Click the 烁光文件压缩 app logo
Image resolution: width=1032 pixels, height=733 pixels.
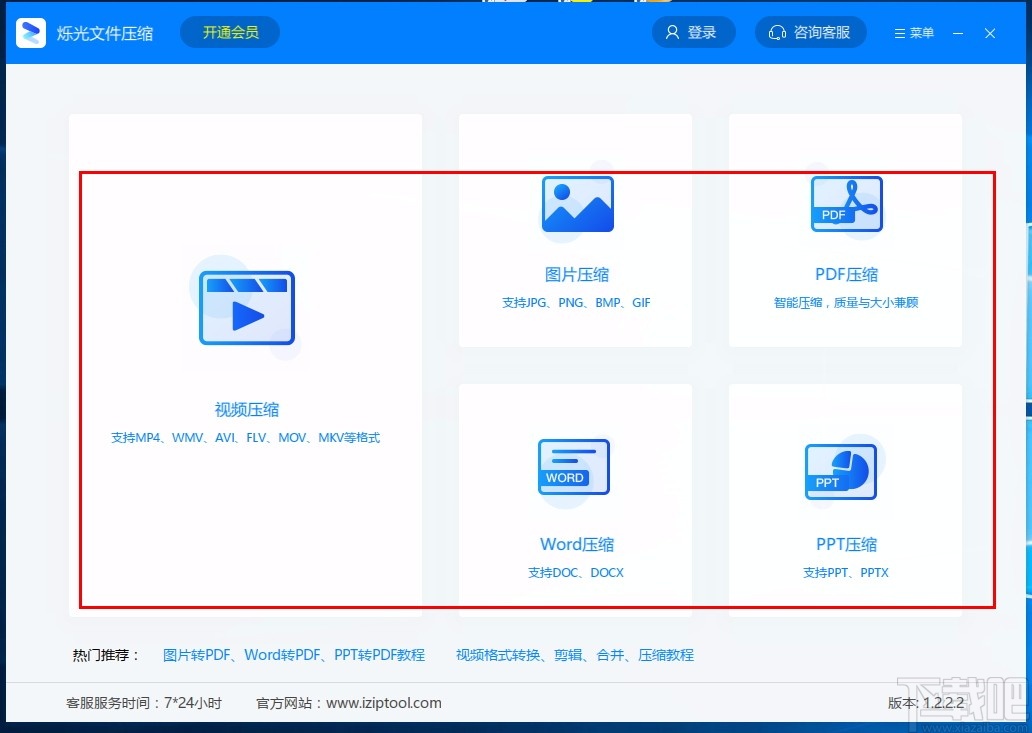[31, 32]
